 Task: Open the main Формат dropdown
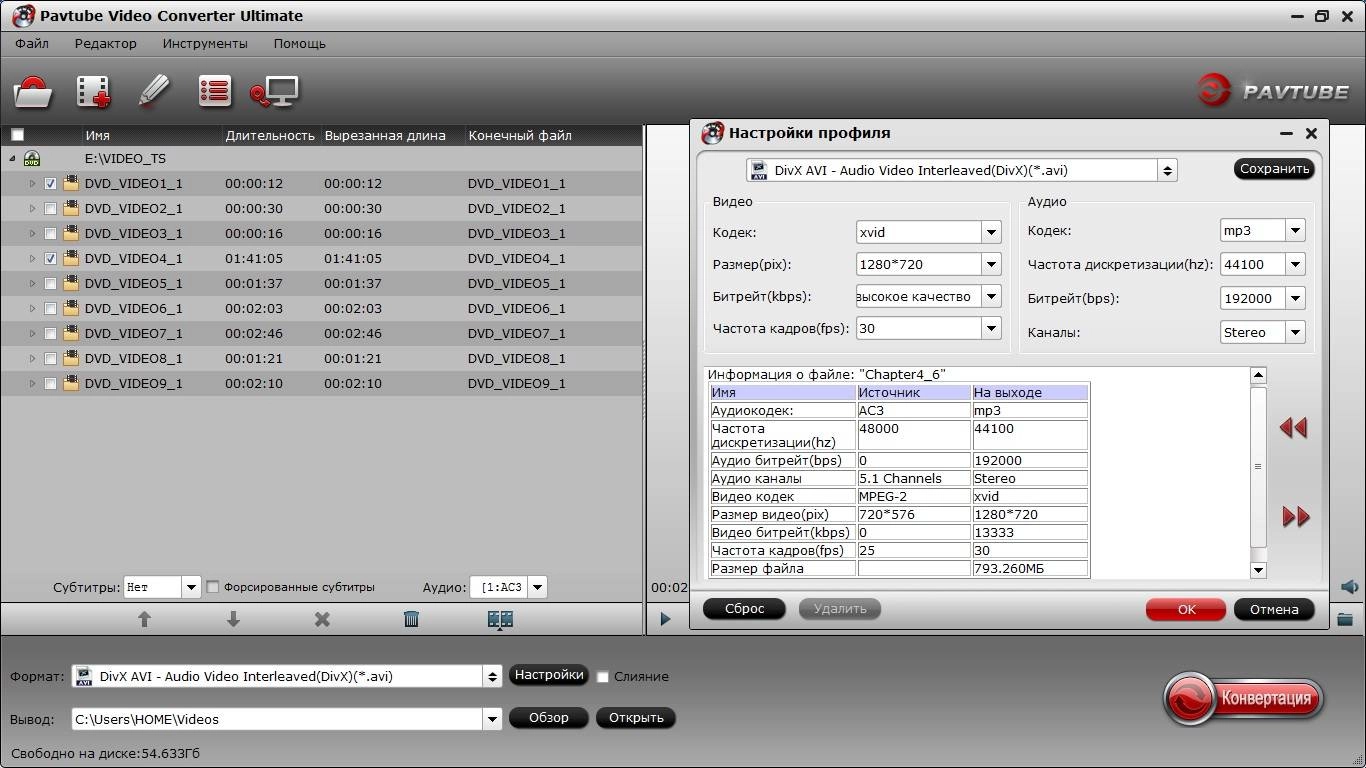(492, 676)
